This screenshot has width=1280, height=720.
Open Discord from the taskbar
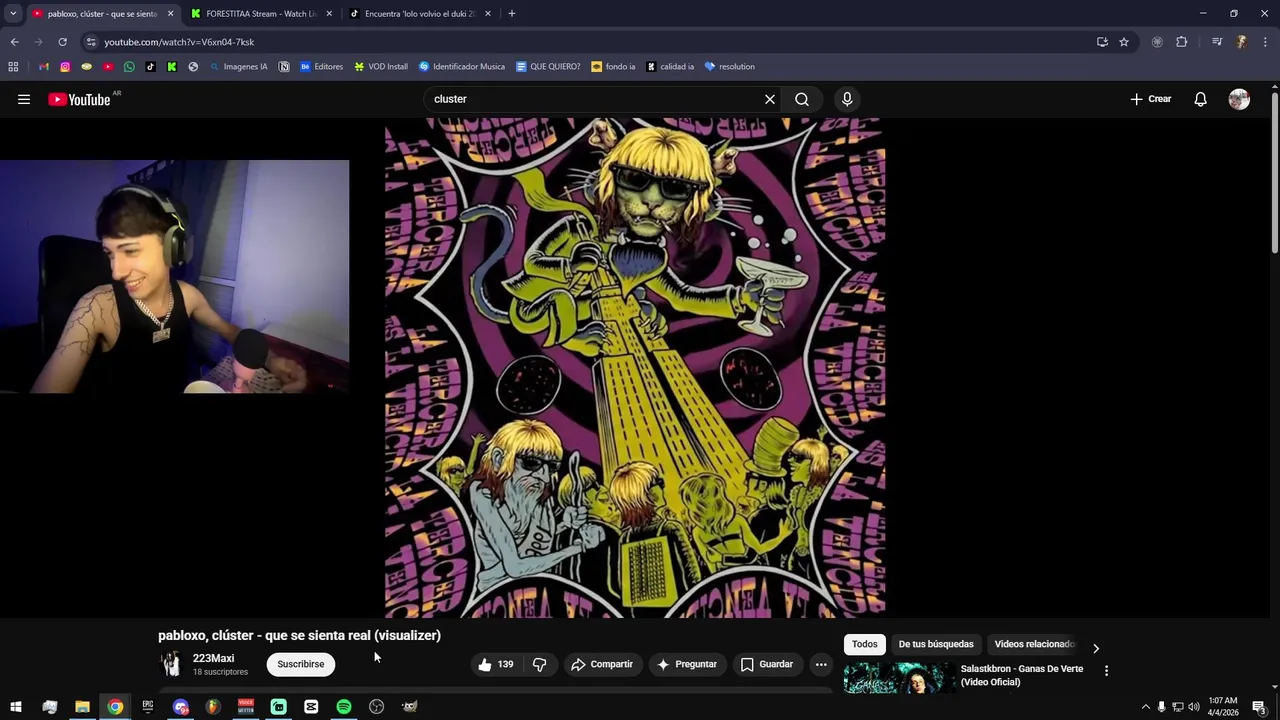point(180,707)
